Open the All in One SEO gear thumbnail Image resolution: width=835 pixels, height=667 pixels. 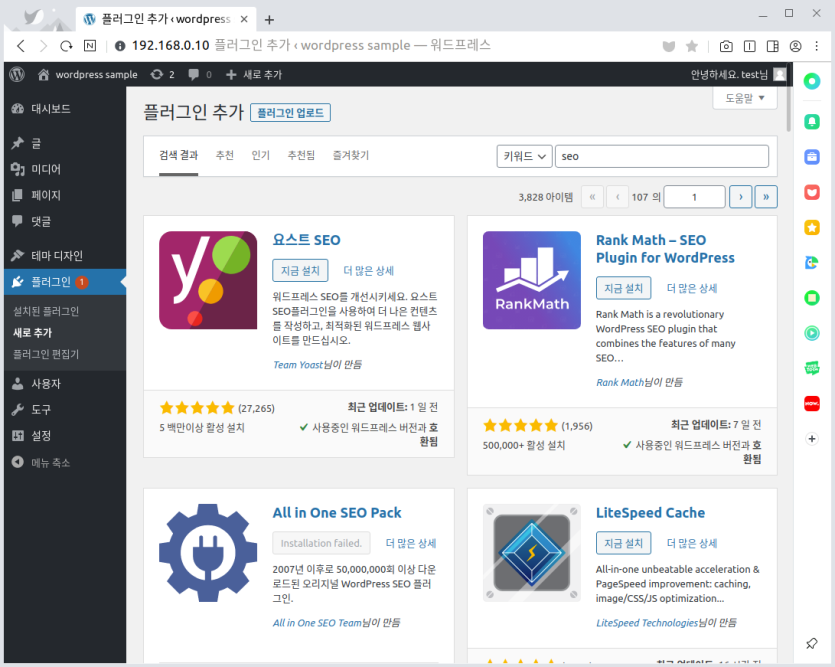tap(208, 553)
